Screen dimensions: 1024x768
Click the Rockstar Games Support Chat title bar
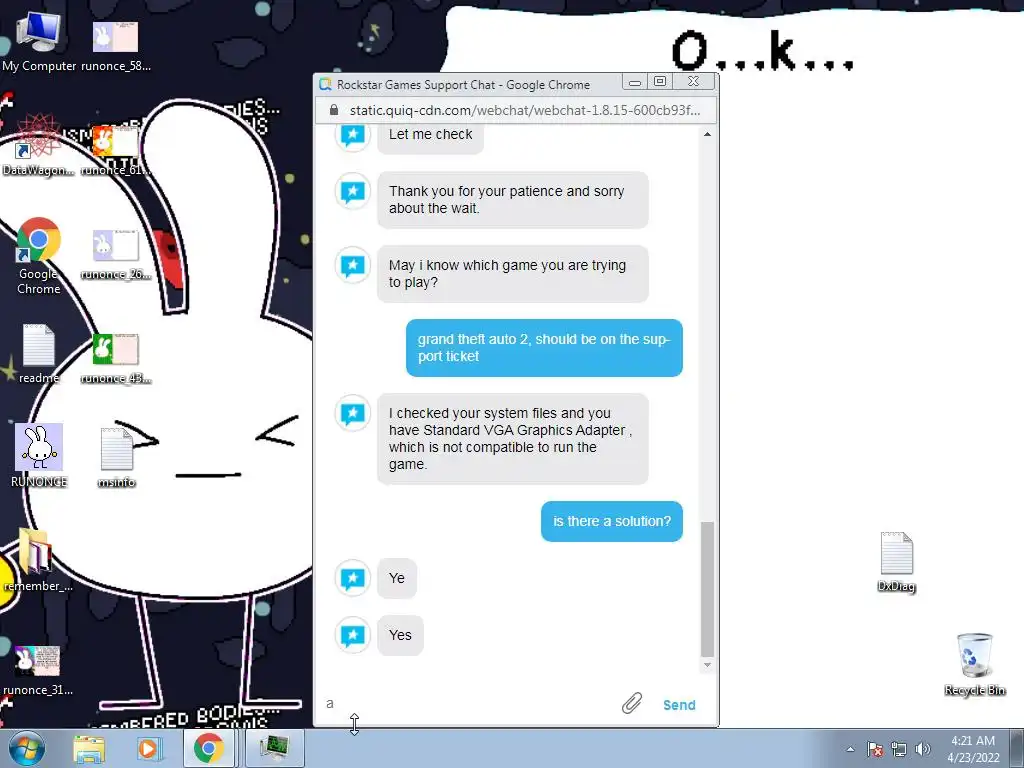click(x=468, y=84)
